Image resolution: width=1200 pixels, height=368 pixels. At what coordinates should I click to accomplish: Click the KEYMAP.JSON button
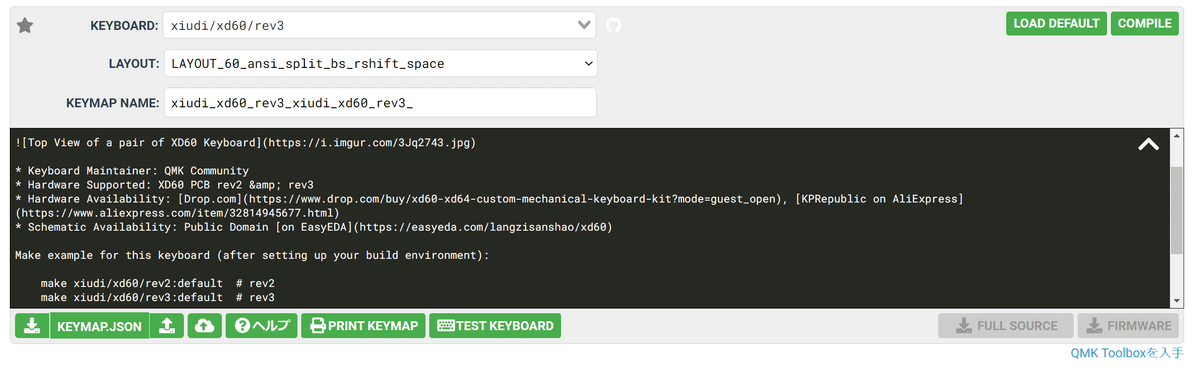coord(99,326)
